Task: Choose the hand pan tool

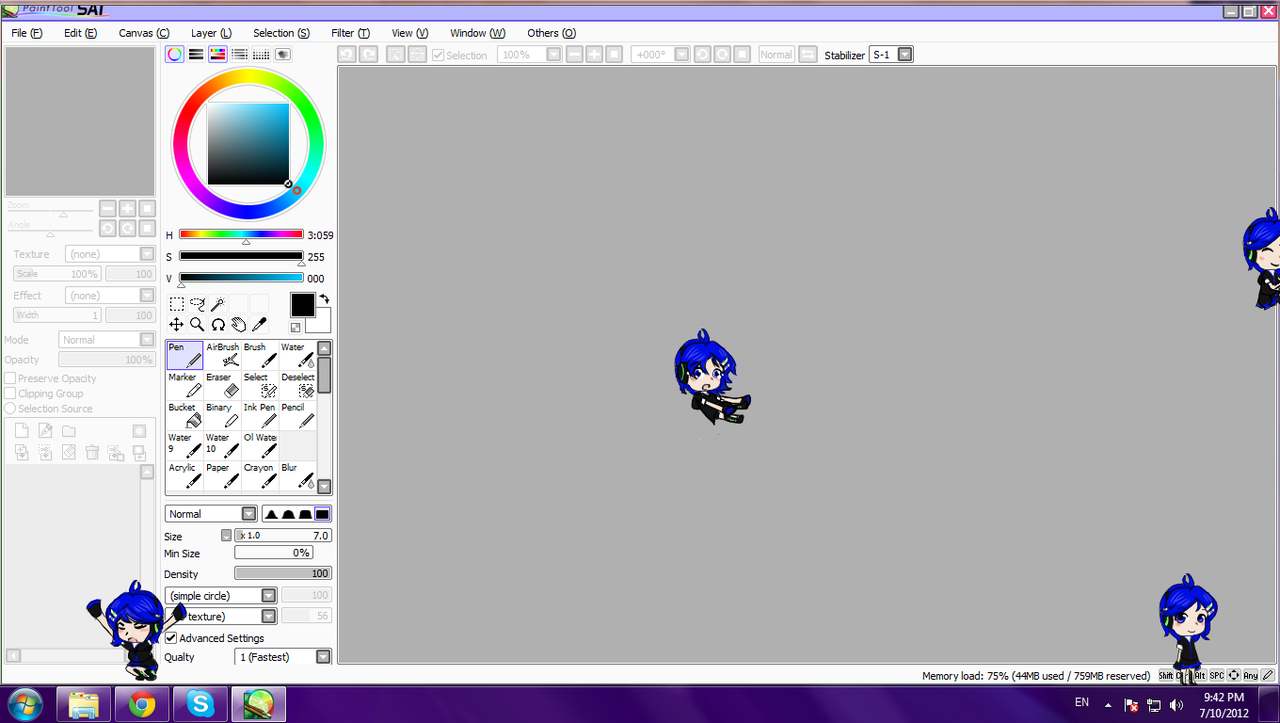Action: tap(238, 324)
